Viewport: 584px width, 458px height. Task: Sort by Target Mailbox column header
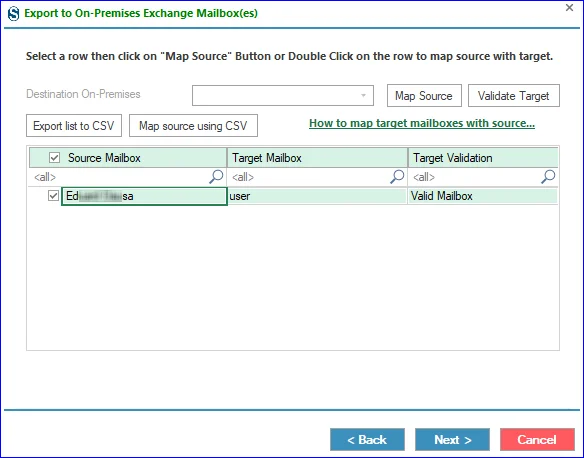pos(317,158)
